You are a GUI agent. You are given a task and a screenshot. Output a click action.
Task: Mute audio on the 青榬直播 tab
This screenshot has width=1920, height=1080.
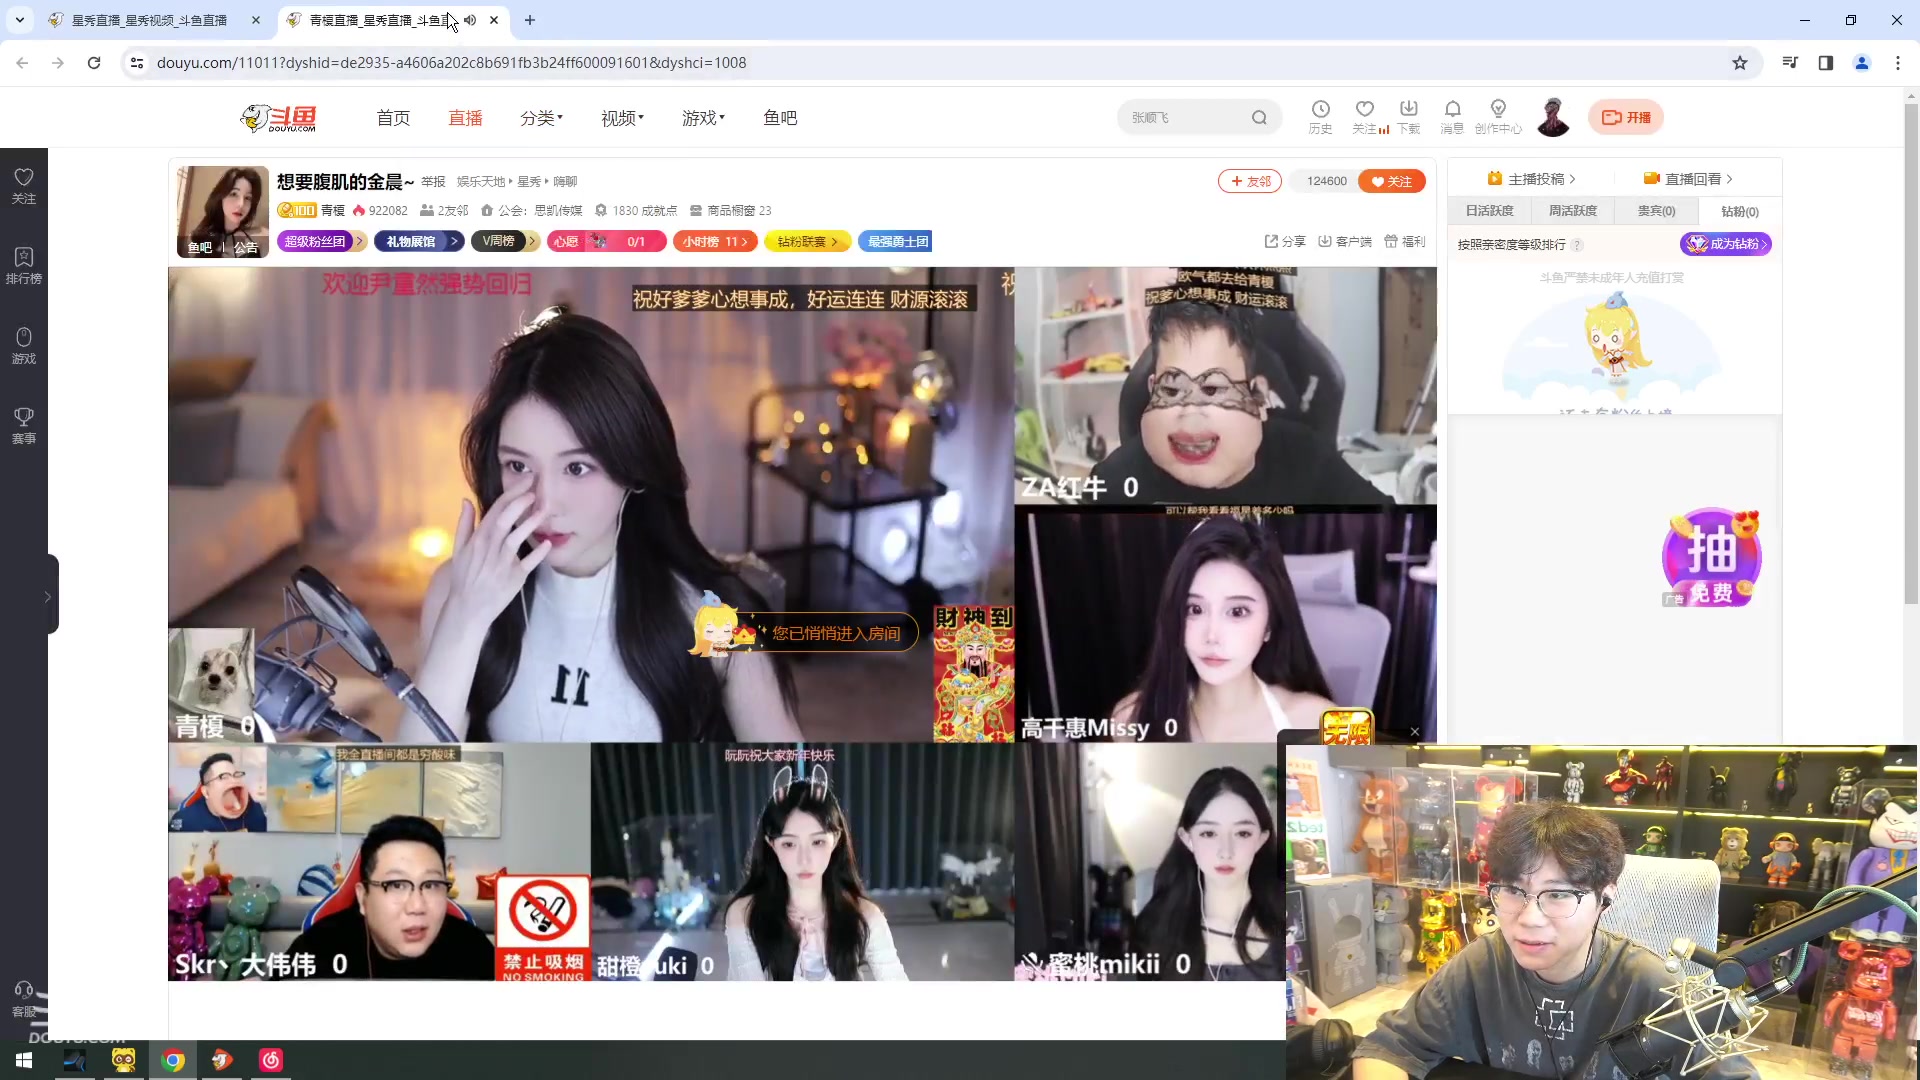pos(470,20)
